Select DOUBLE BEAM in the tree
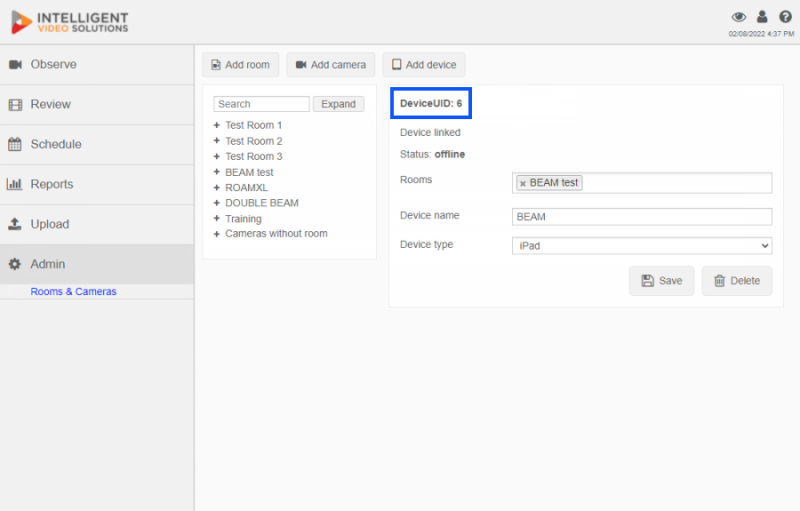Screen dimensions: 800x511 point(262,203)
